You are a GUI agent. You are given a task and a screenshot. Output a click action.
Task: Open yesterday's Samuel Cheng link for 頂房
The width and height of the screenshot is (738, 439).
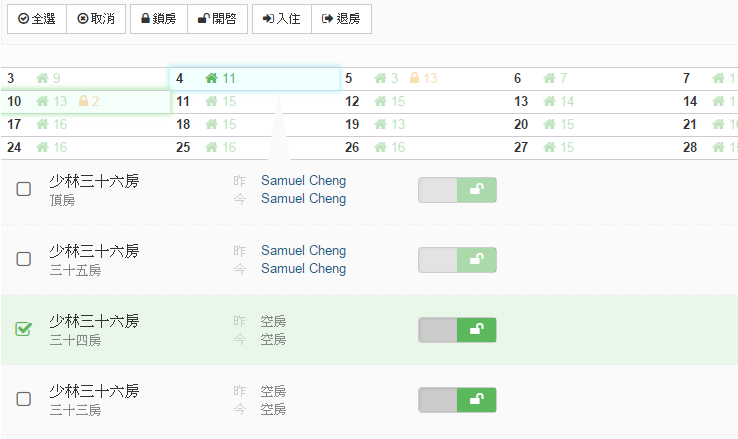303,181
